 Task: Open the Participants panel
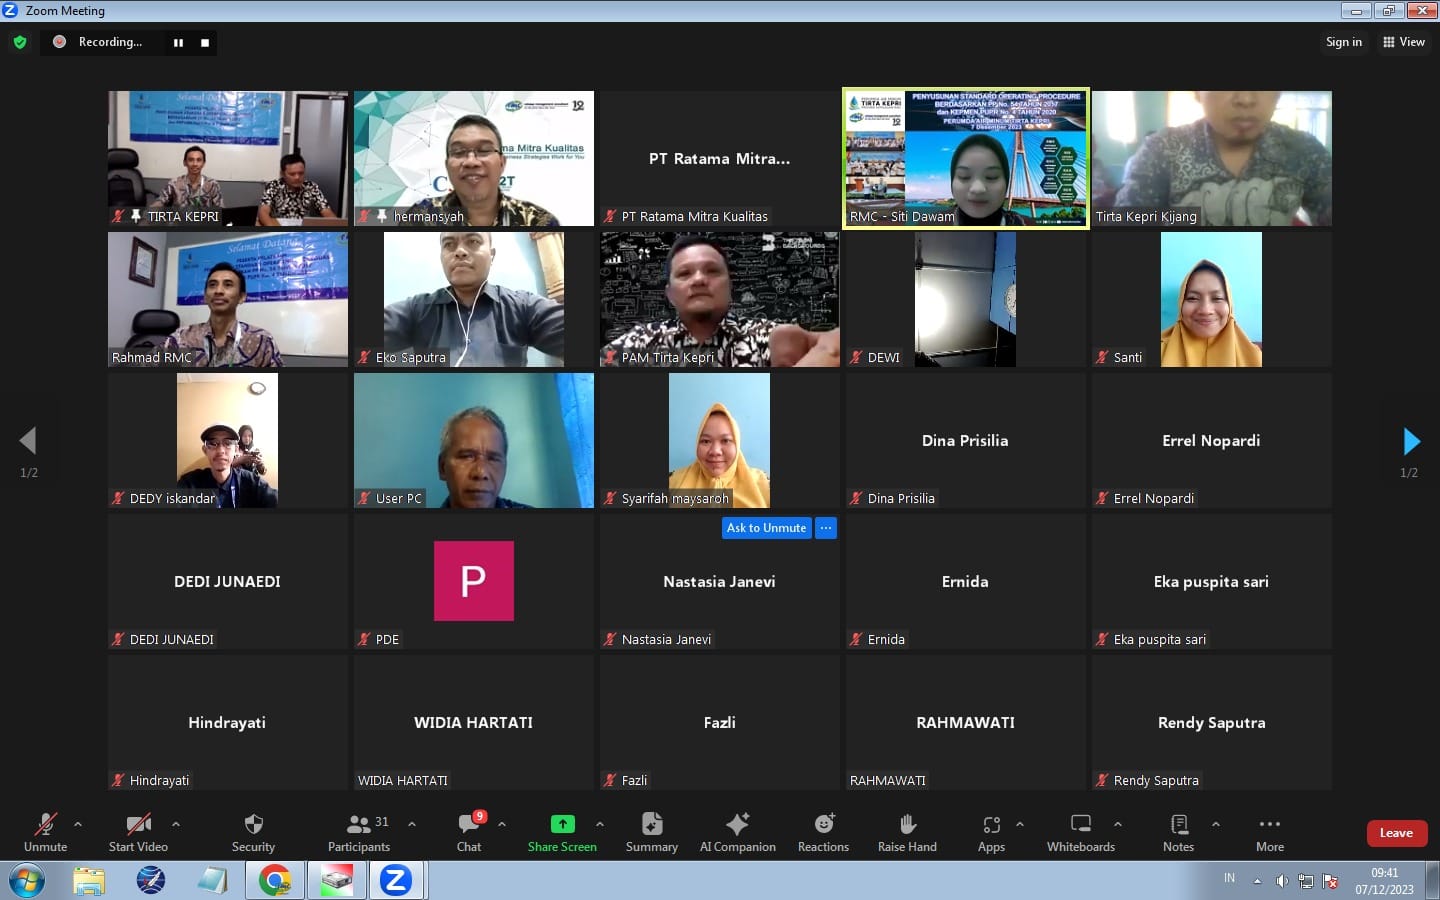pos(359,831)
